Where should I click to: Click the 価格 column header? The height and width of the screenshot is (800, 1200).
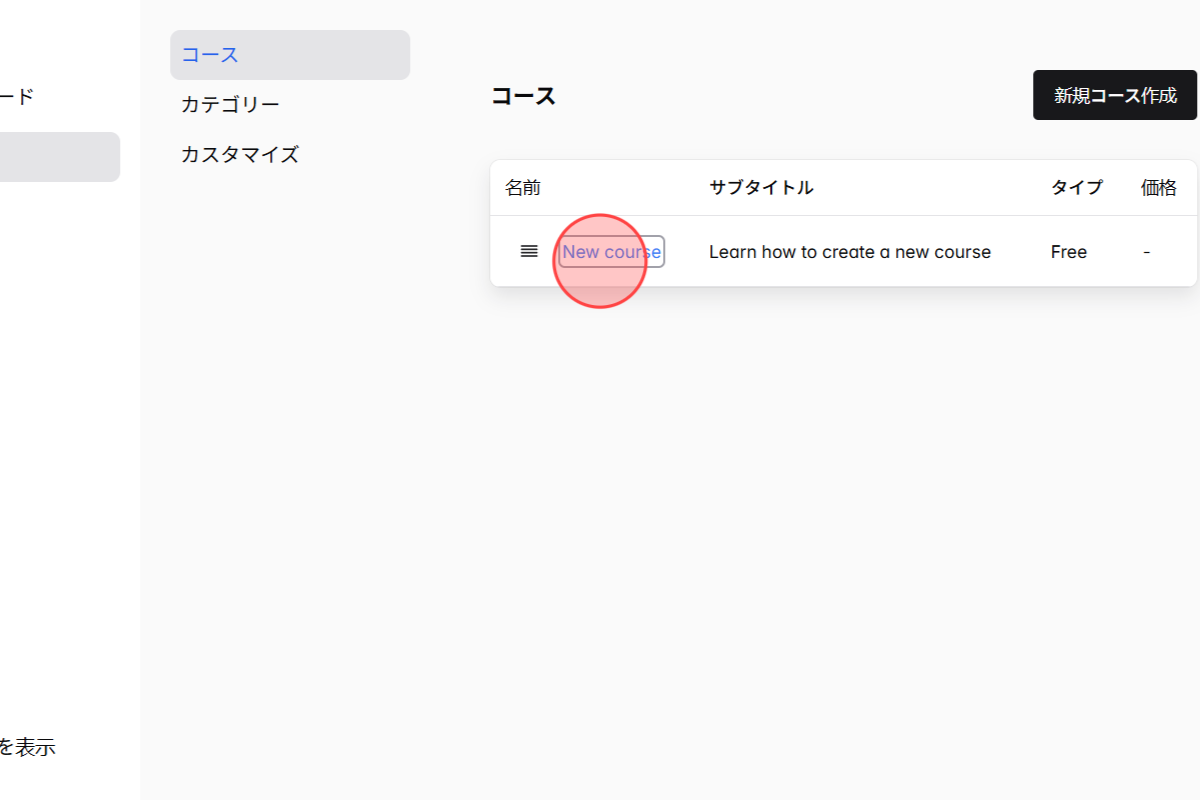pyautogui.click(x=1158, y=187)
